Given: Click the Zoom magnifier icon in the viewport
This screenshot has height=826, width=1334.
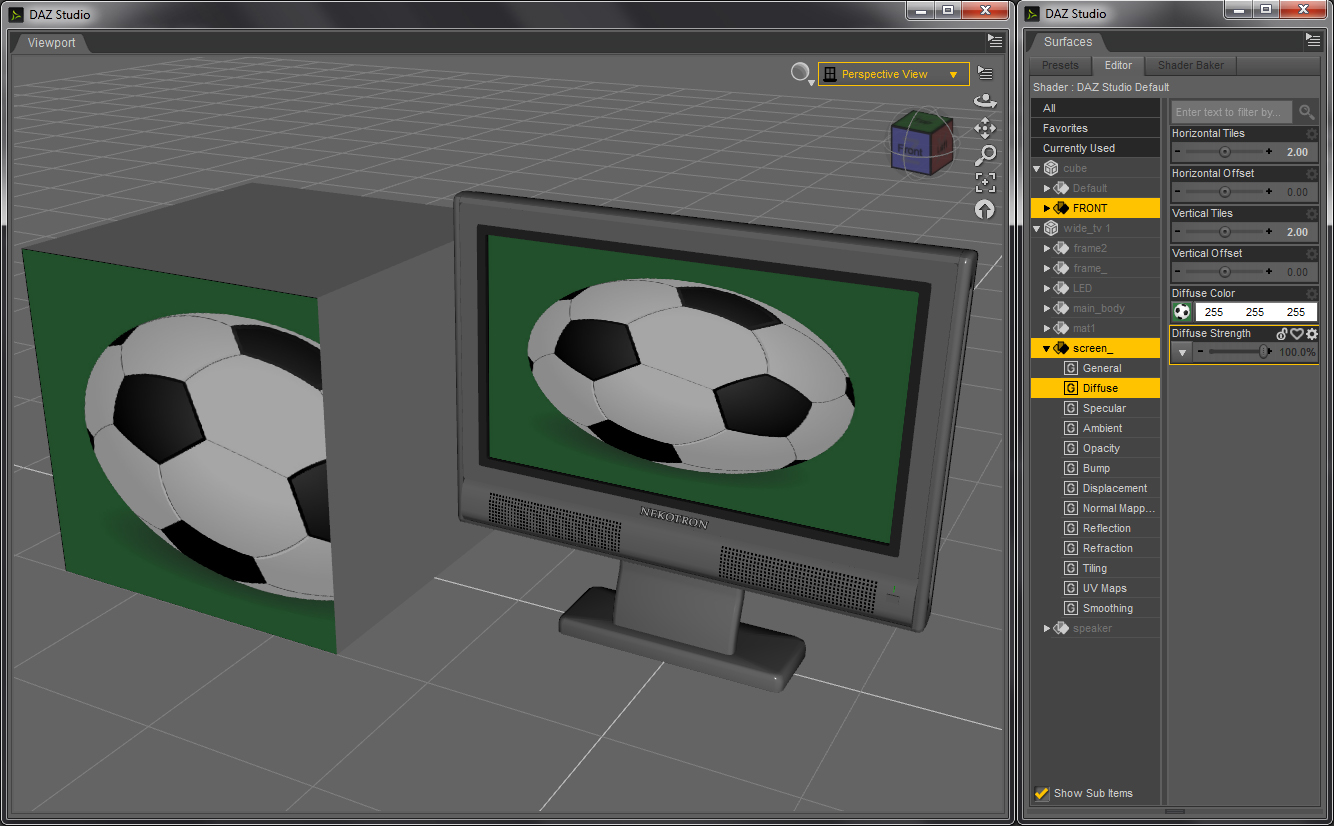Looking at the screenshot, I should [x=985, y=155].
